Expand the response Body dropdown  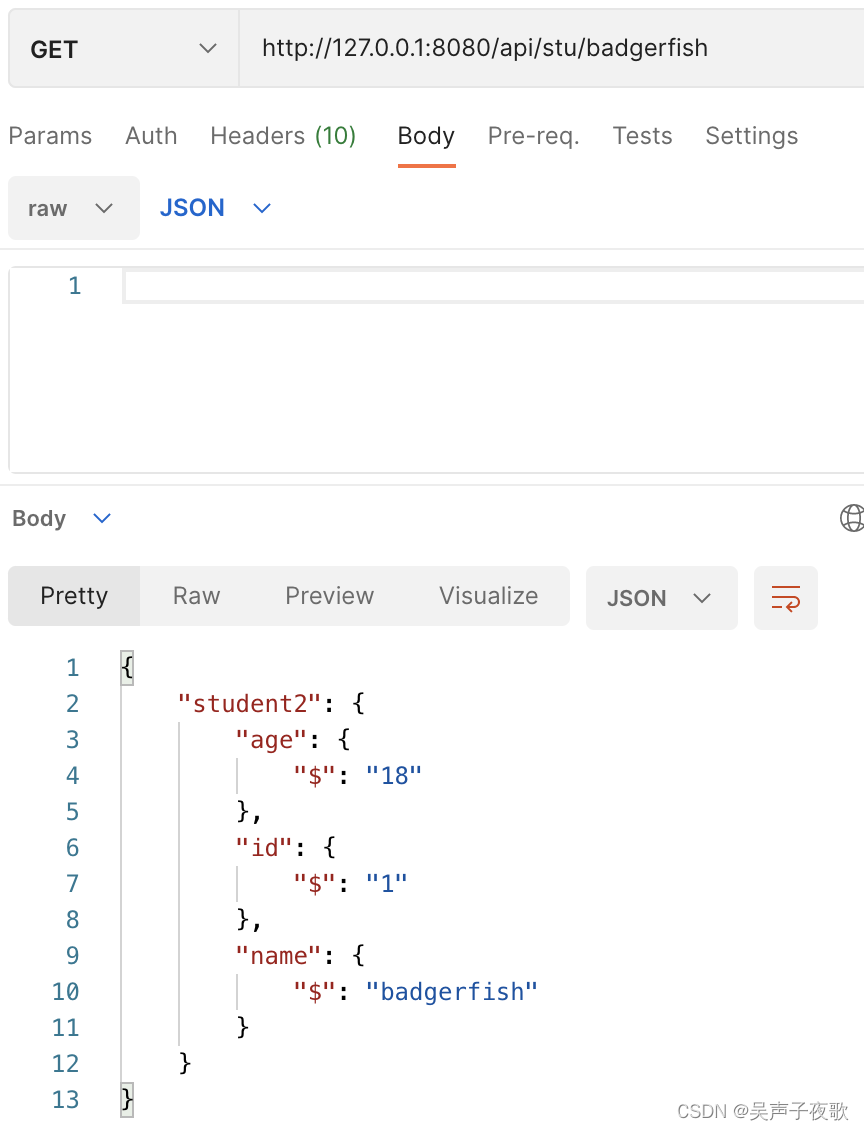(62, 518)
